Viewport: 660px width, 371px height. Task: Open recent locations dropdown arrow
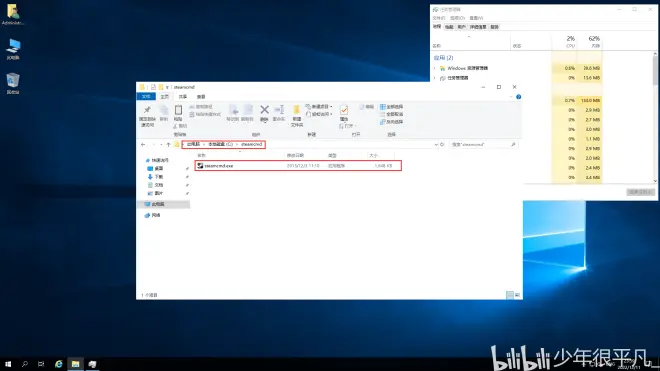click(161, 144)
